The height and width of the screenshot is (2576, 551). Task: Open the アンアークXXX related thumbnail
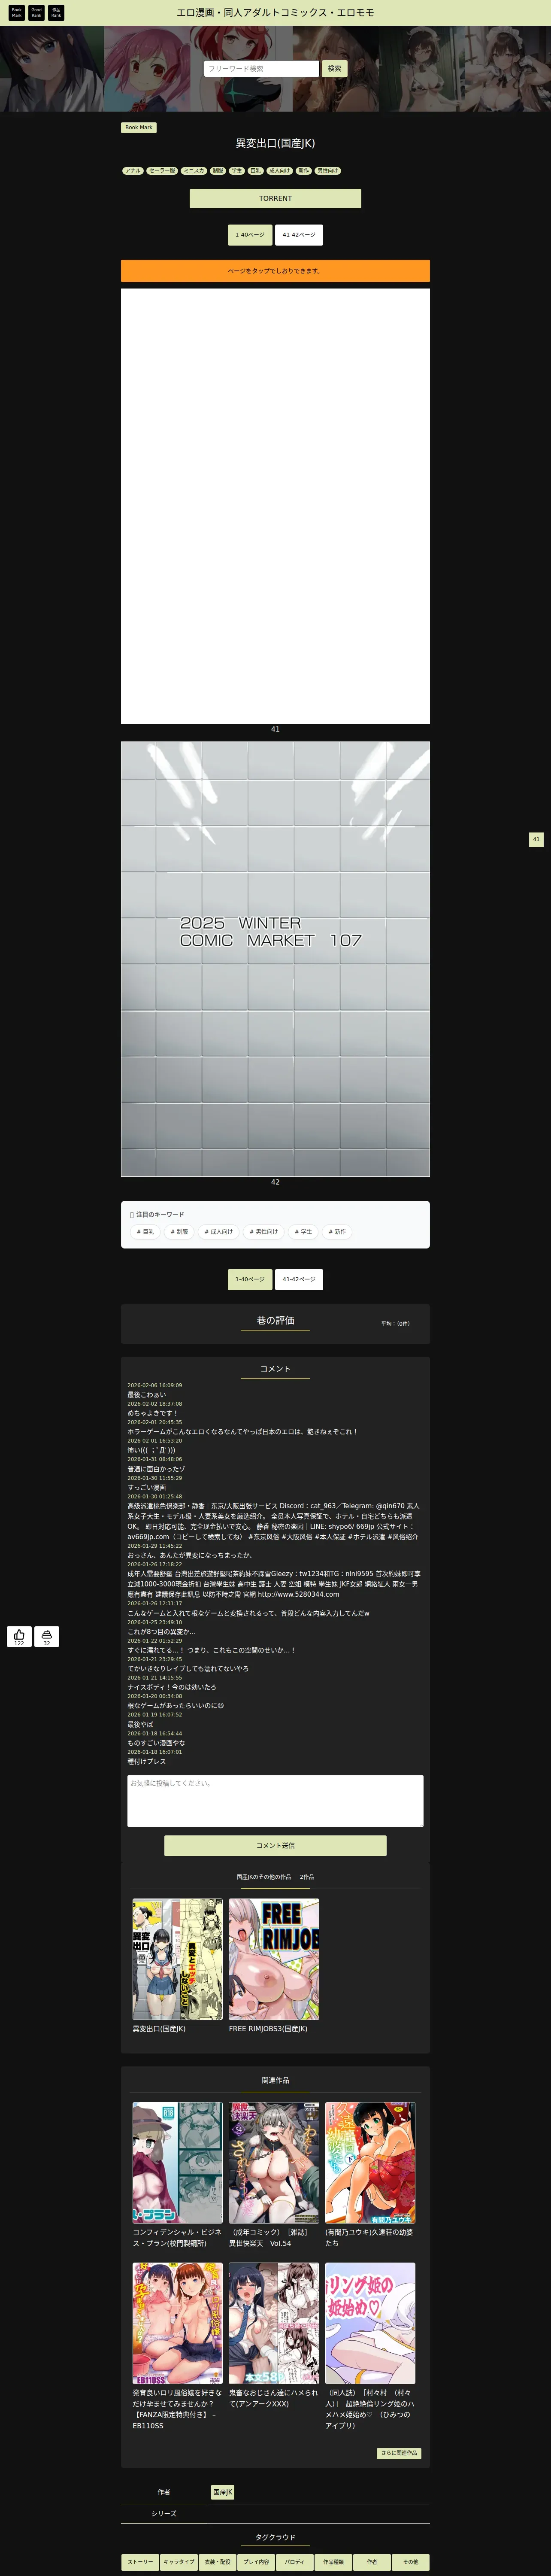click(274, 2323)
